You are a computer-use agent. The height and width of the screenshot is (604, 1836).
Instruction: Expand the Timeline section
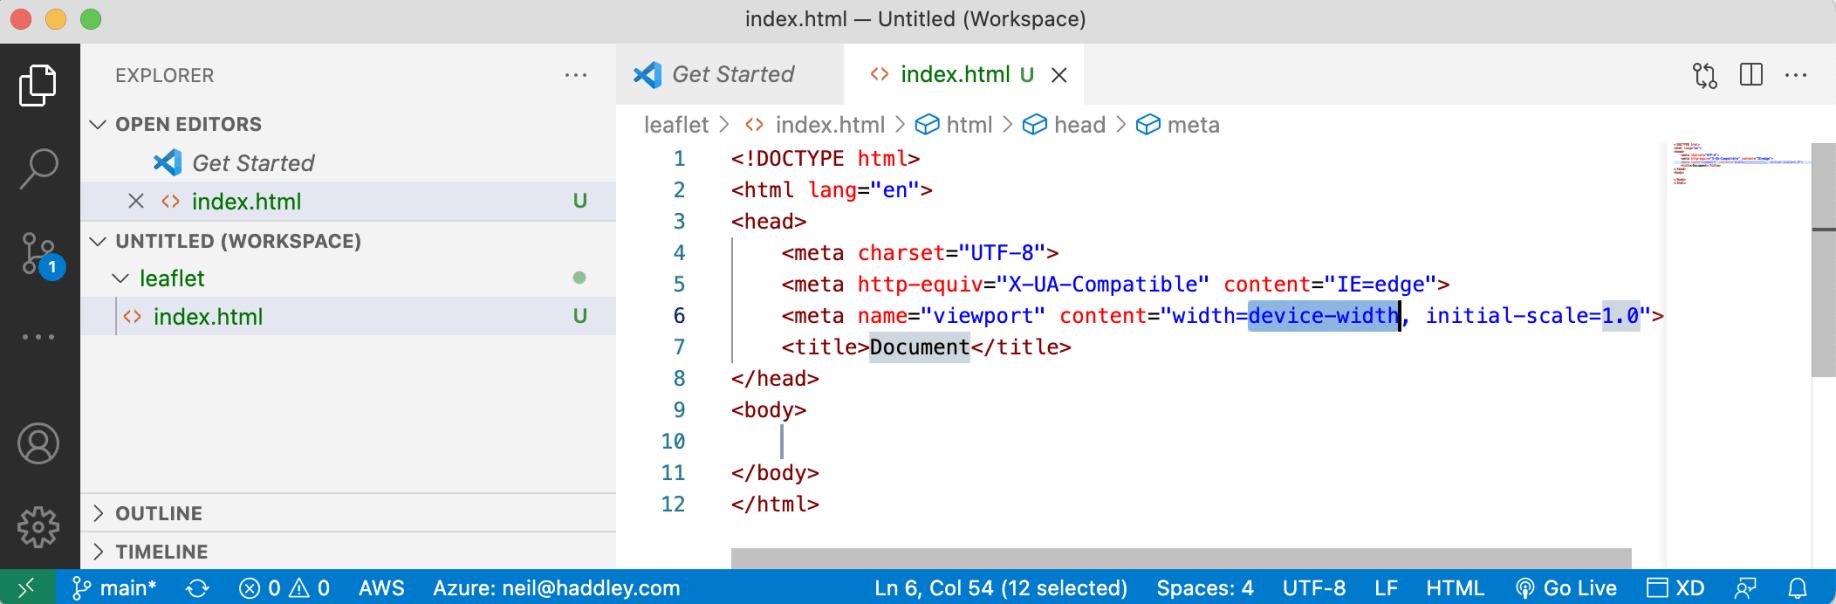[98, 551]
